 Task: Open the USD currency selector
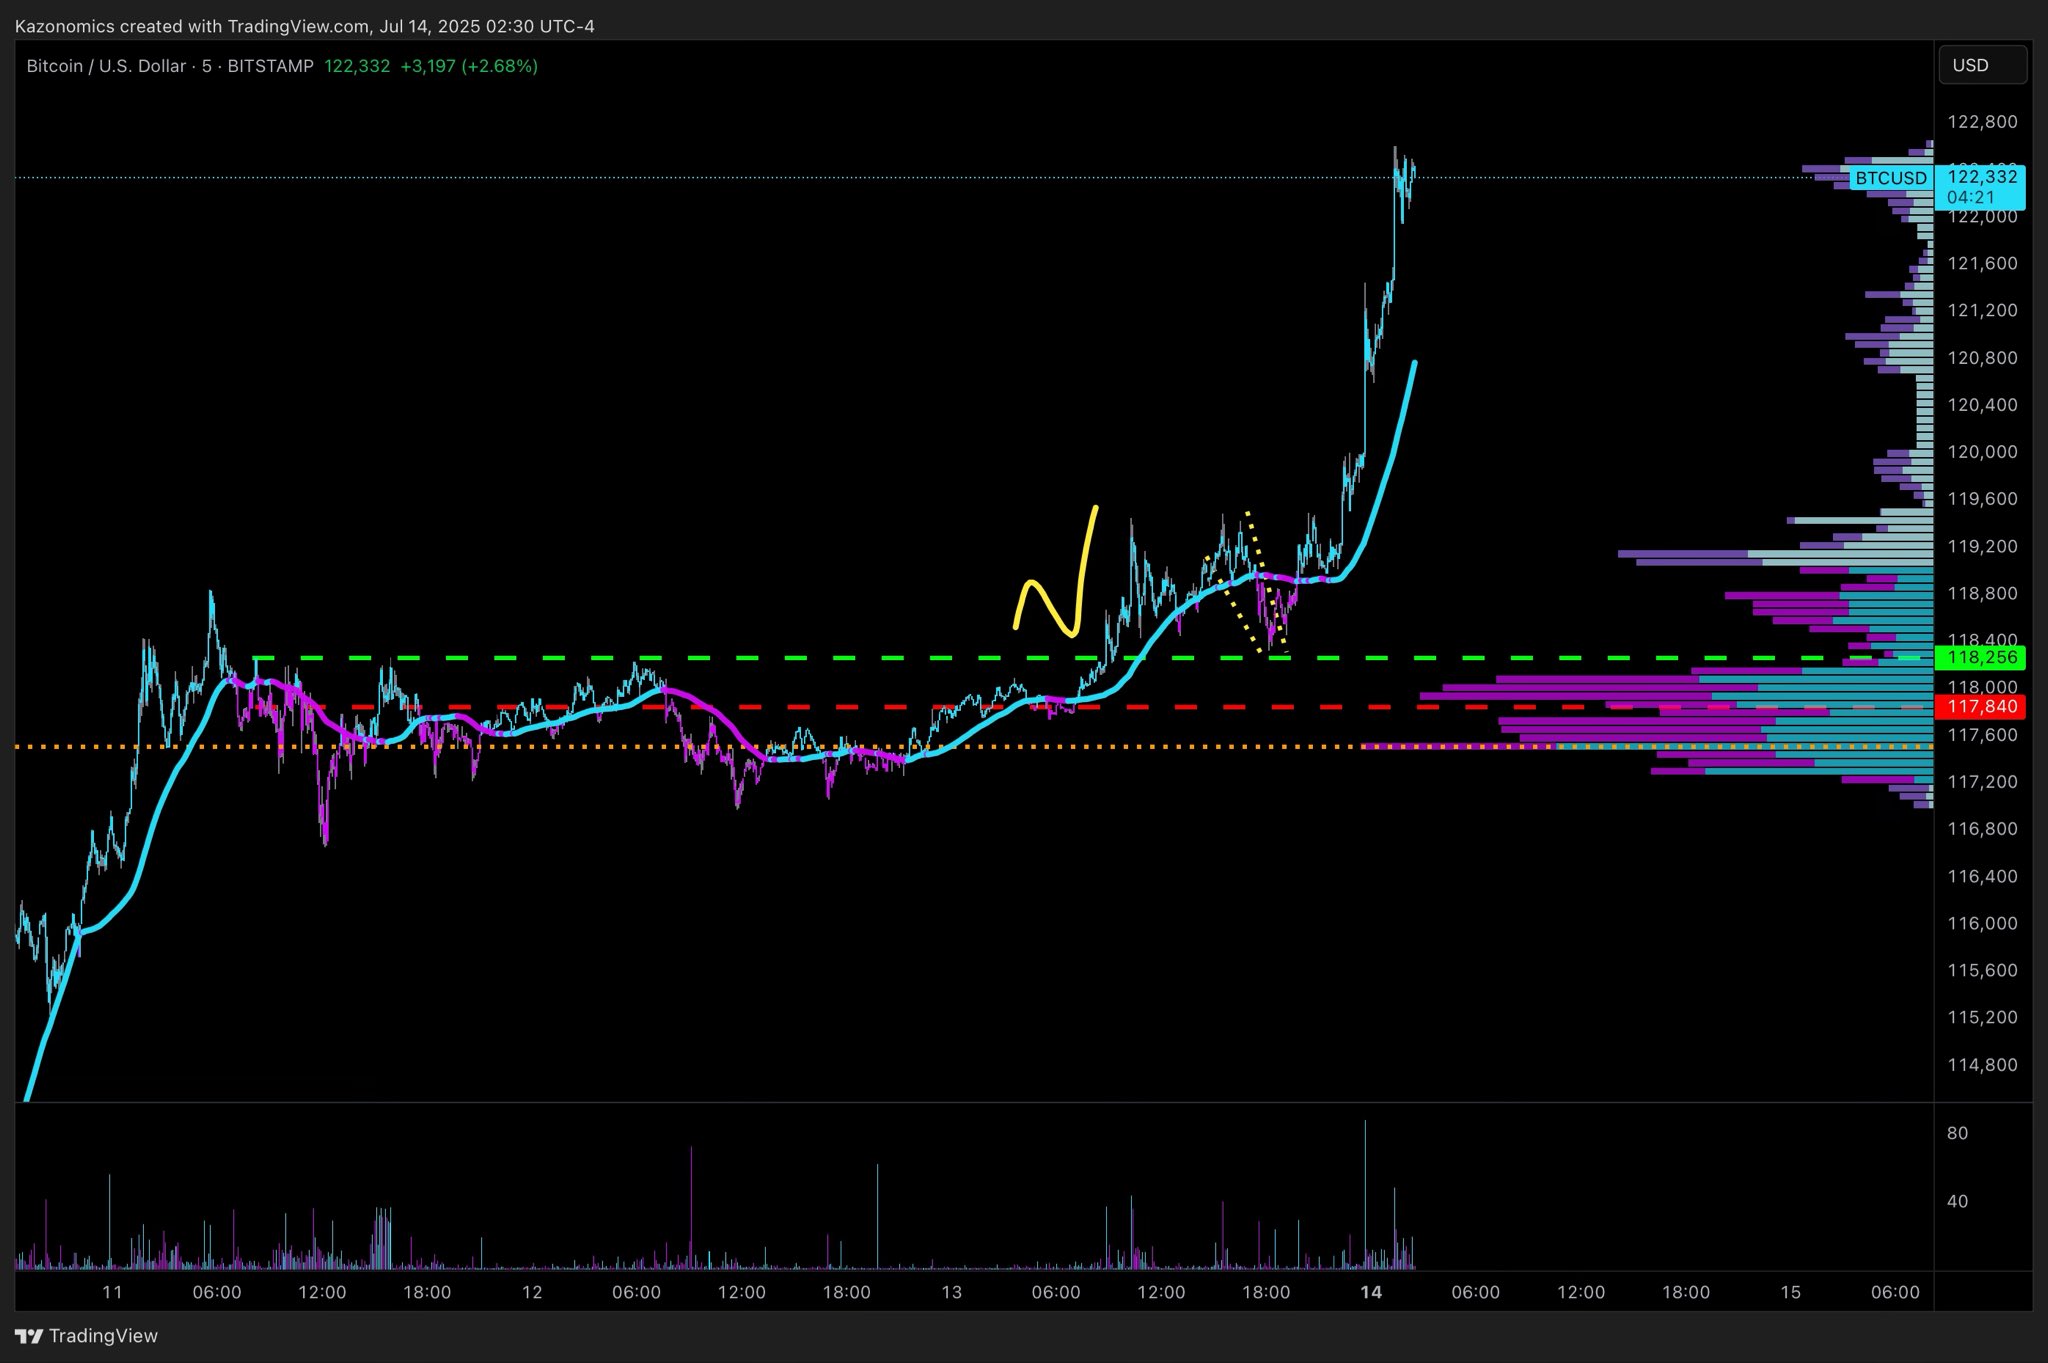coord(1981,65)
